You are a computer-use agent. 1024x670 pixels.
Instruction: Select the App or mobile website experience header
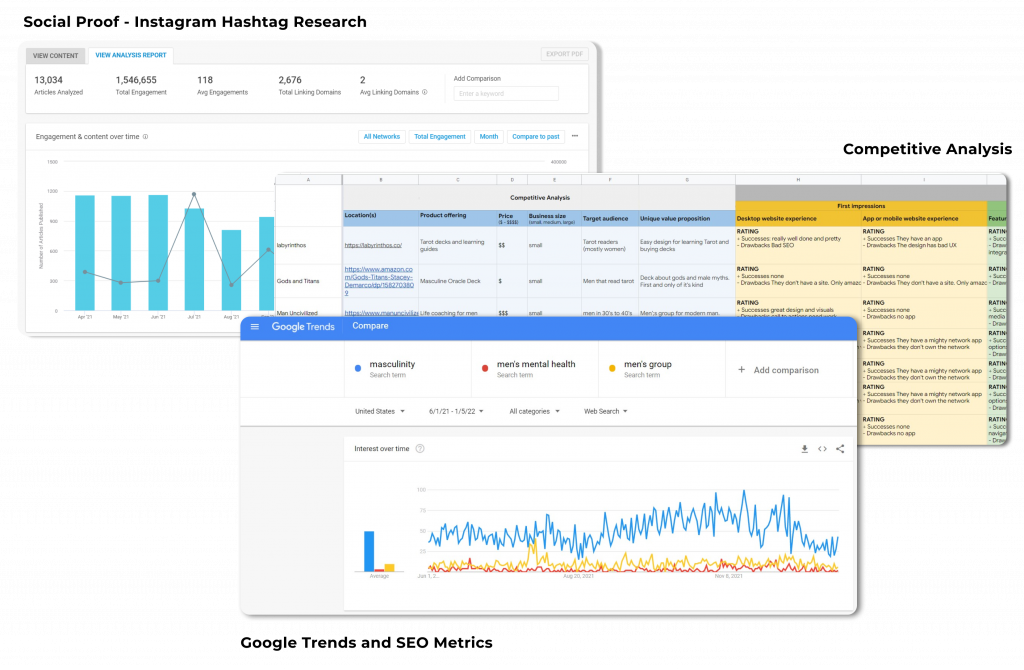(924, 218)
